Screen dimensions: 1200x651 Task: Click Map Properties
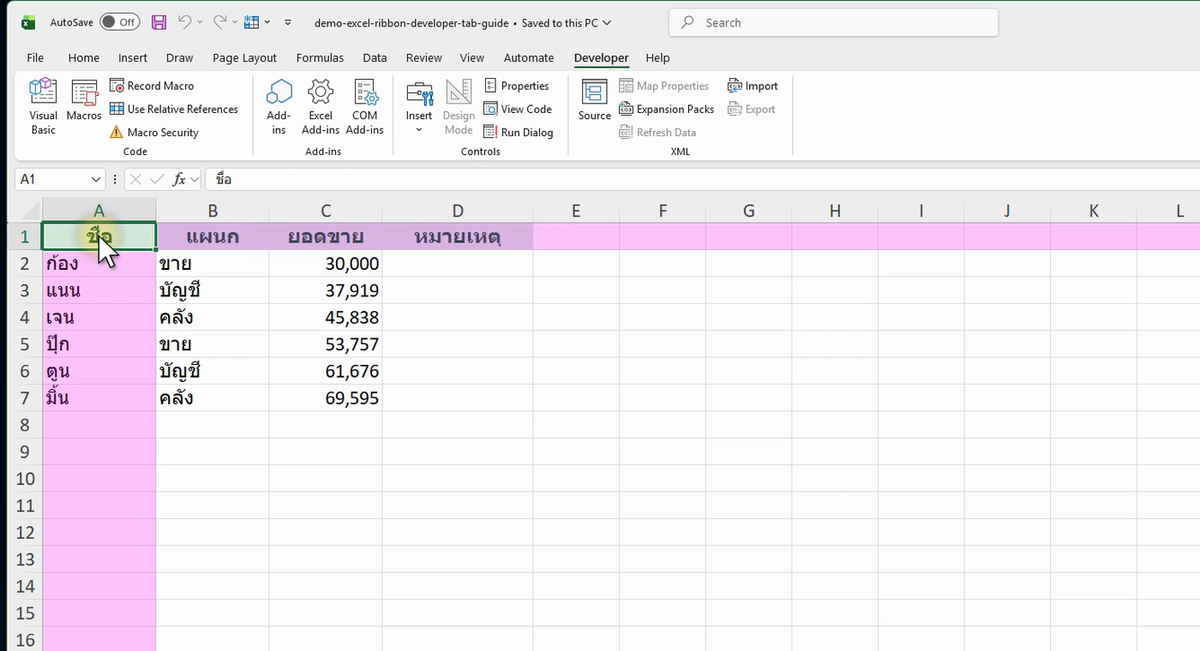[664, 86]
